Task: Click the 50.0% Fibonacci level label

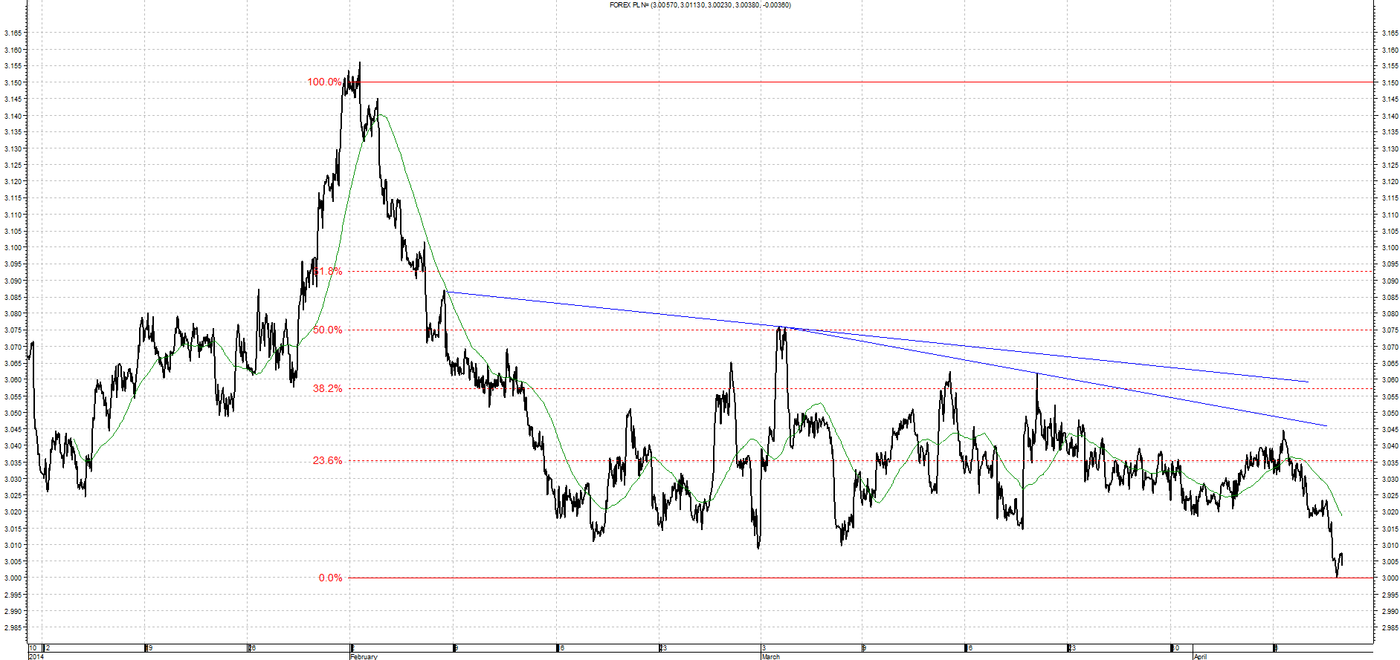Action: [x=328, y=330]
